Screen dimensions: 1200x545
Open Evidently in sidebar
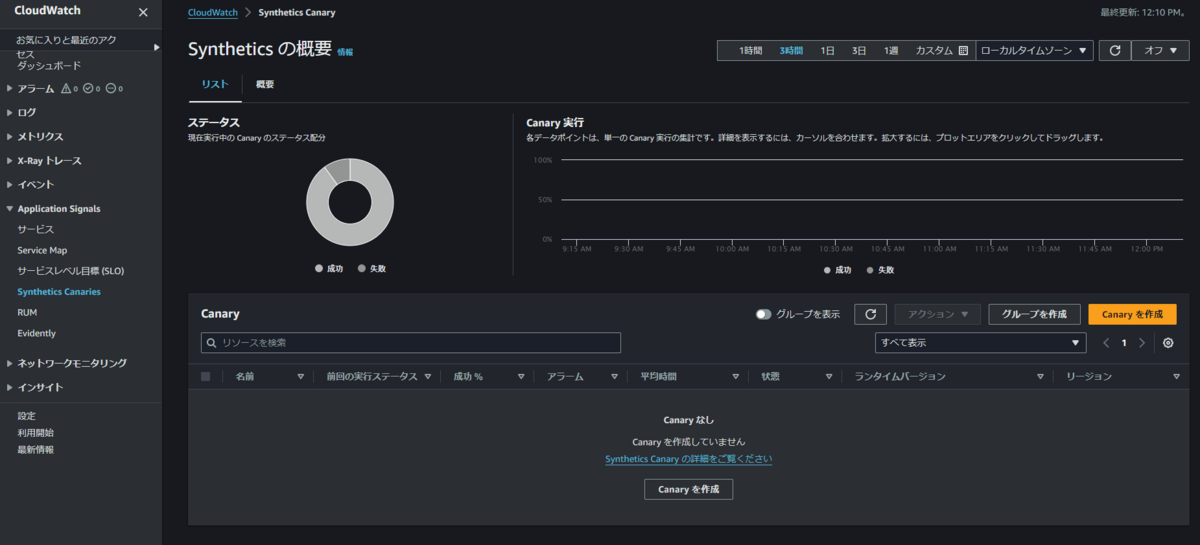(x=36, y=333)
